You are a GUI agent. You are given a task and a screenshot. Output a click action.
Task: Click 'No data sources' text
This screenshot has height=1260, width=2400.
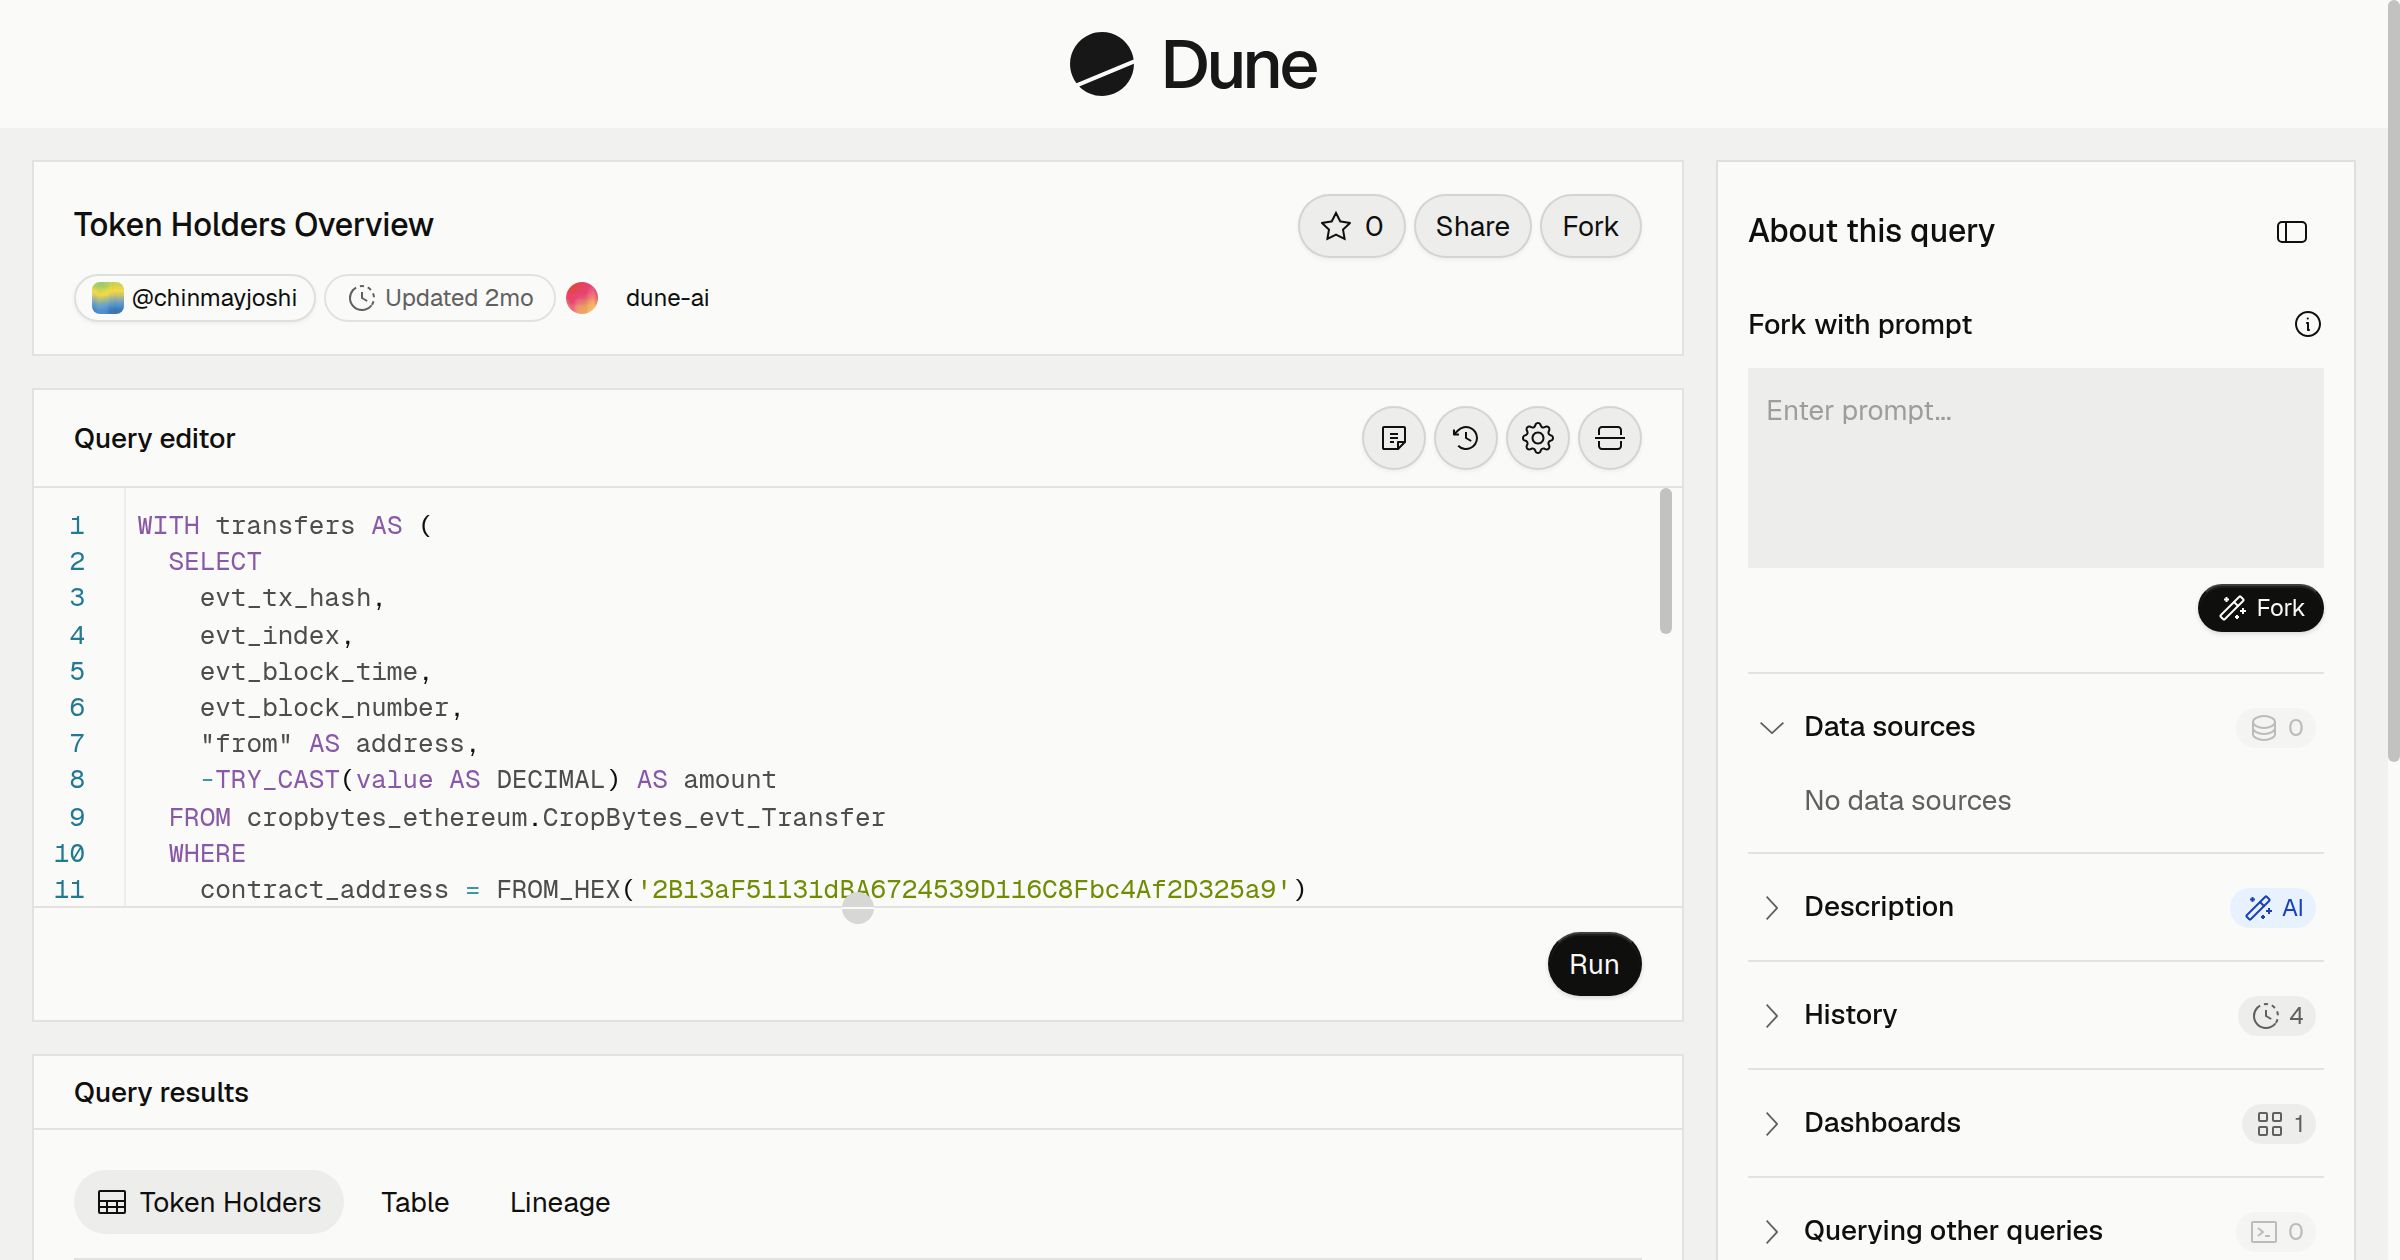click(x=1907, y=800)
